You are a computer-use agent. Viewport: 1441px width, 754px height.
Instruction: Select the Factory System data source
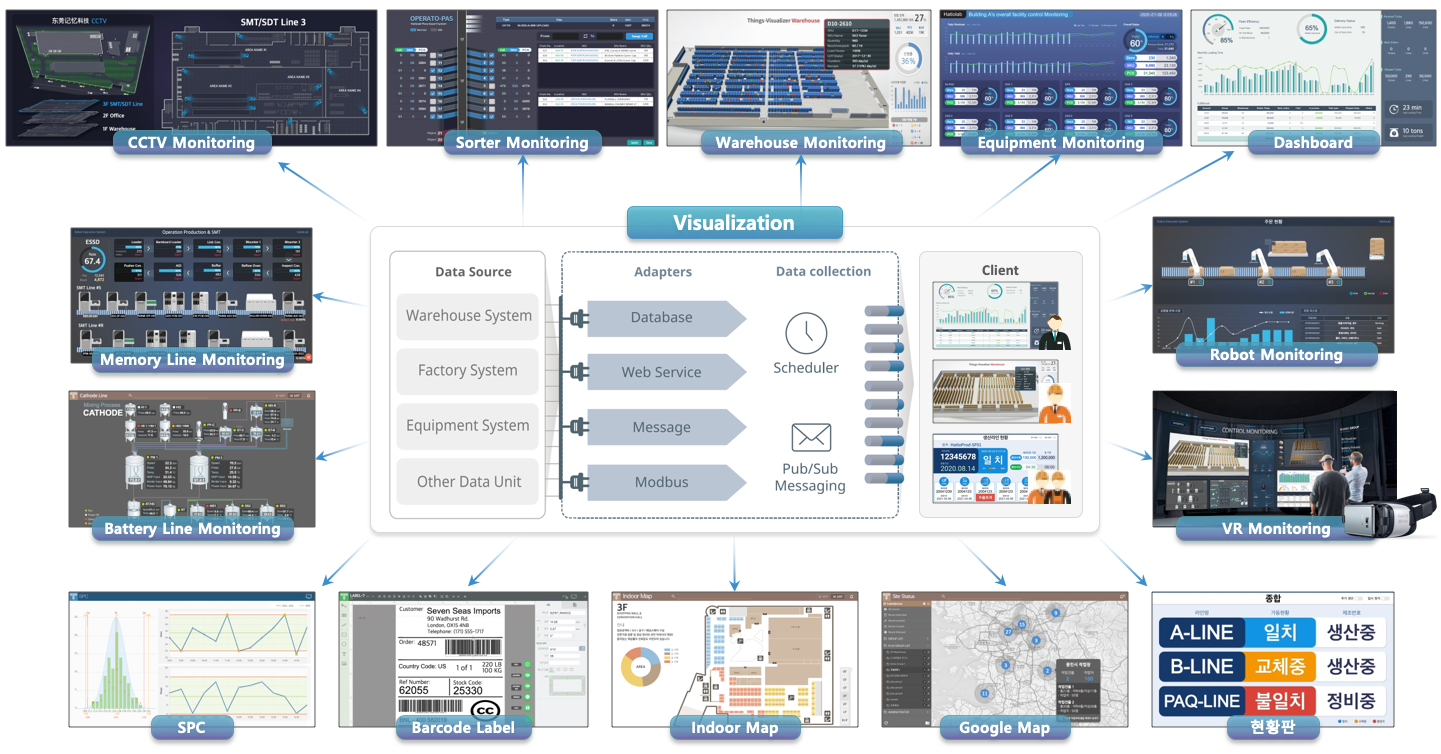pos(468,371)
